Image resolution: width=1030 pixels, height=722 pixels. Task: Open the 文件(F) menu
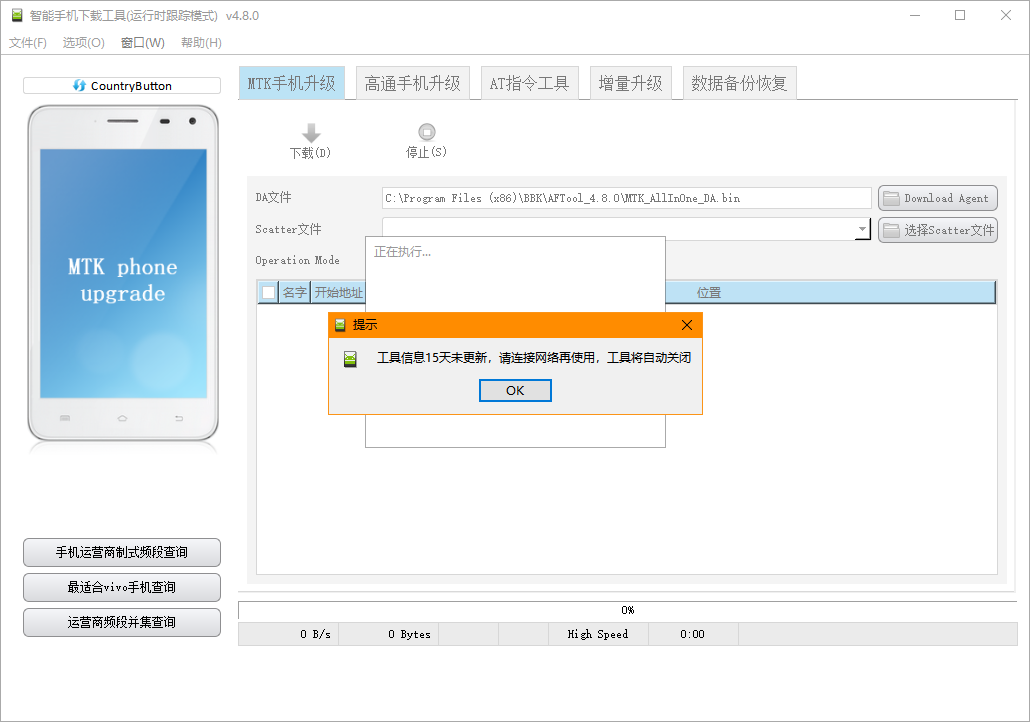tap(28, 43)
